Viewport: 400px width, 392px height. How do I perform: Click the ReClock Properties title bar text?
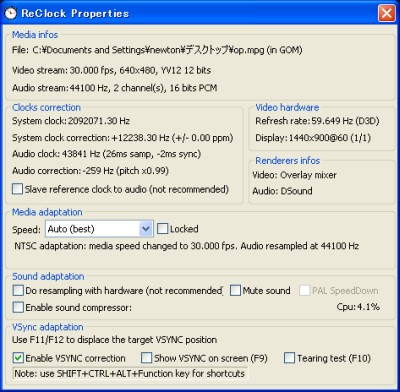[x=75, y=13]
